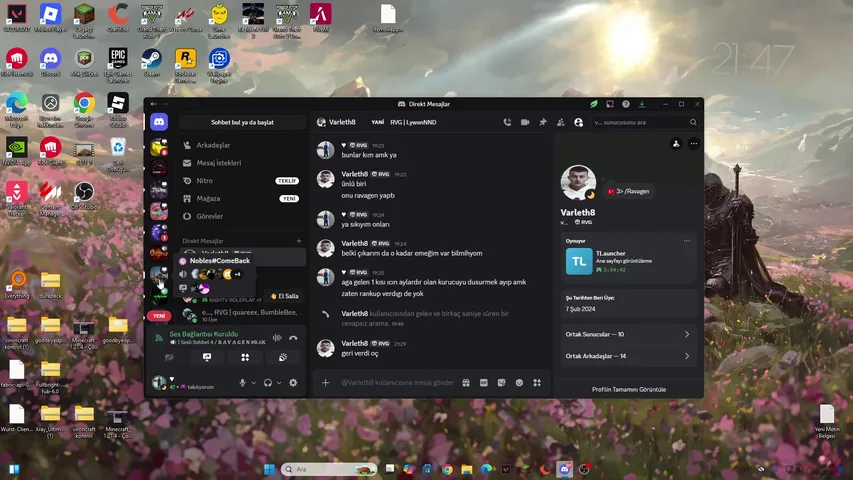Share your screen in voice panel
The width and height of the screenshot is (853, 480).
(207, 358)
